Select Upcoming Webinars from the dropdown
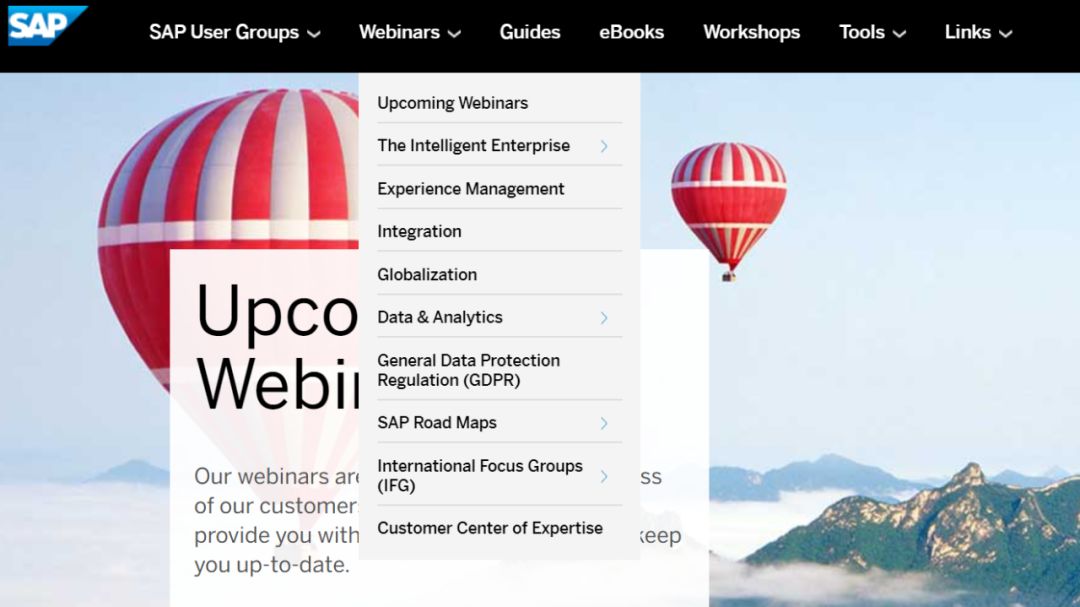This screenshot has width=1080, height=607. (x=453, y=103)
